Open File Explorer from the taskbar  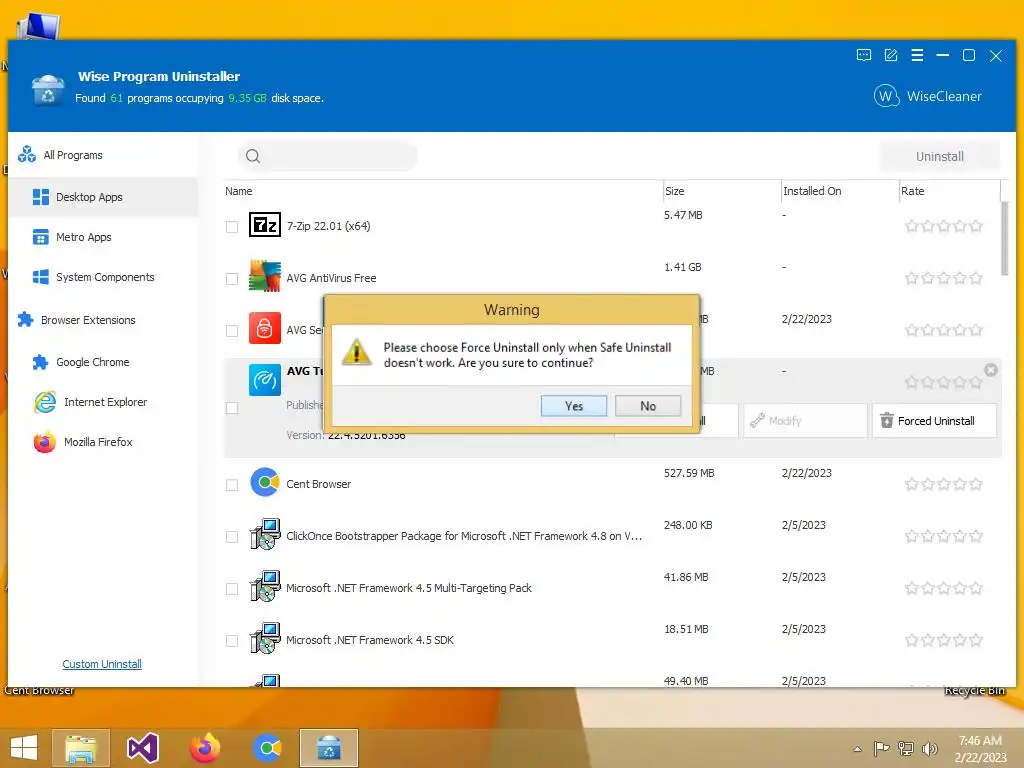pyautogui.click(x=80, y=748)
